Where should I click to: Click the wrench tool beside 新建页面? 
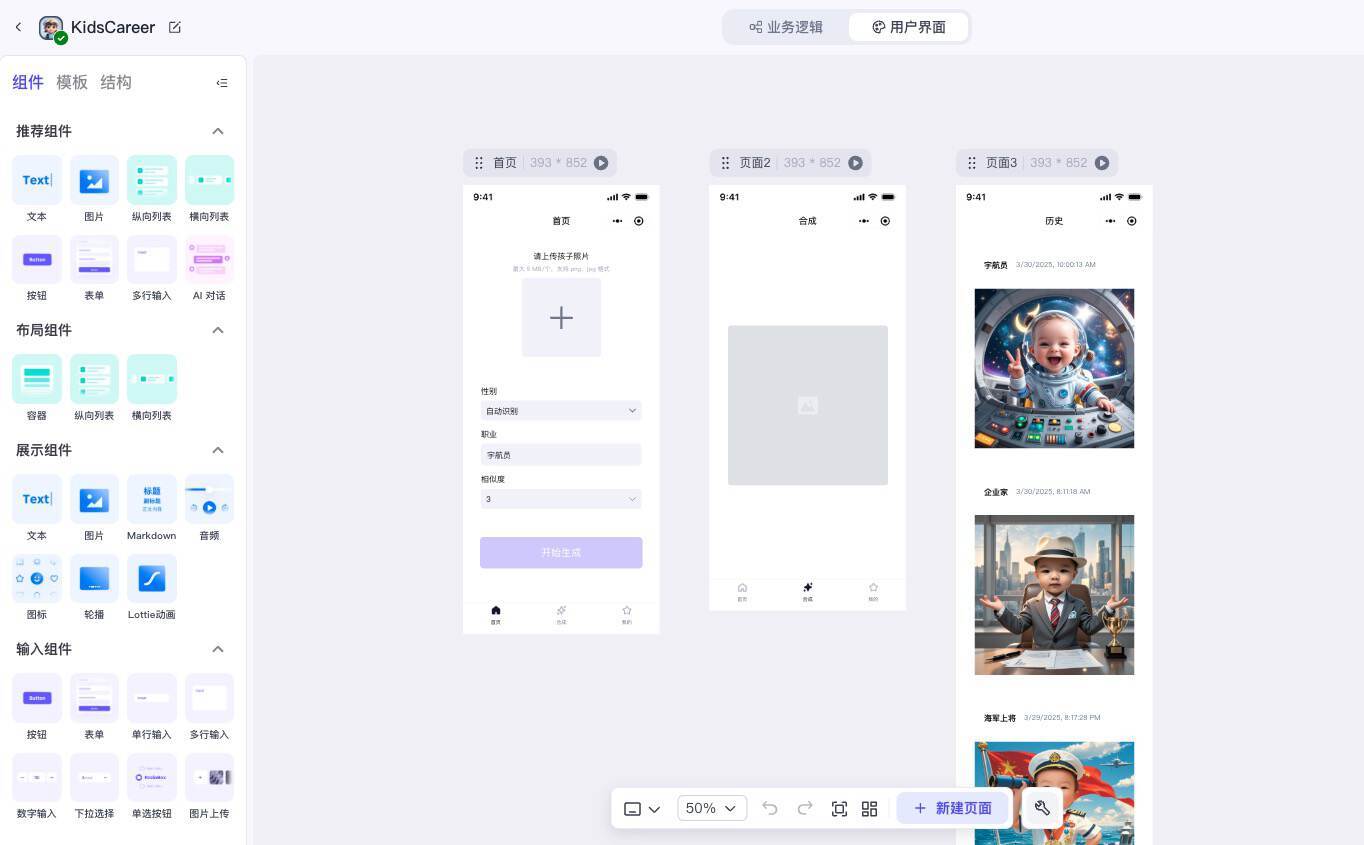coord(1042,808)
